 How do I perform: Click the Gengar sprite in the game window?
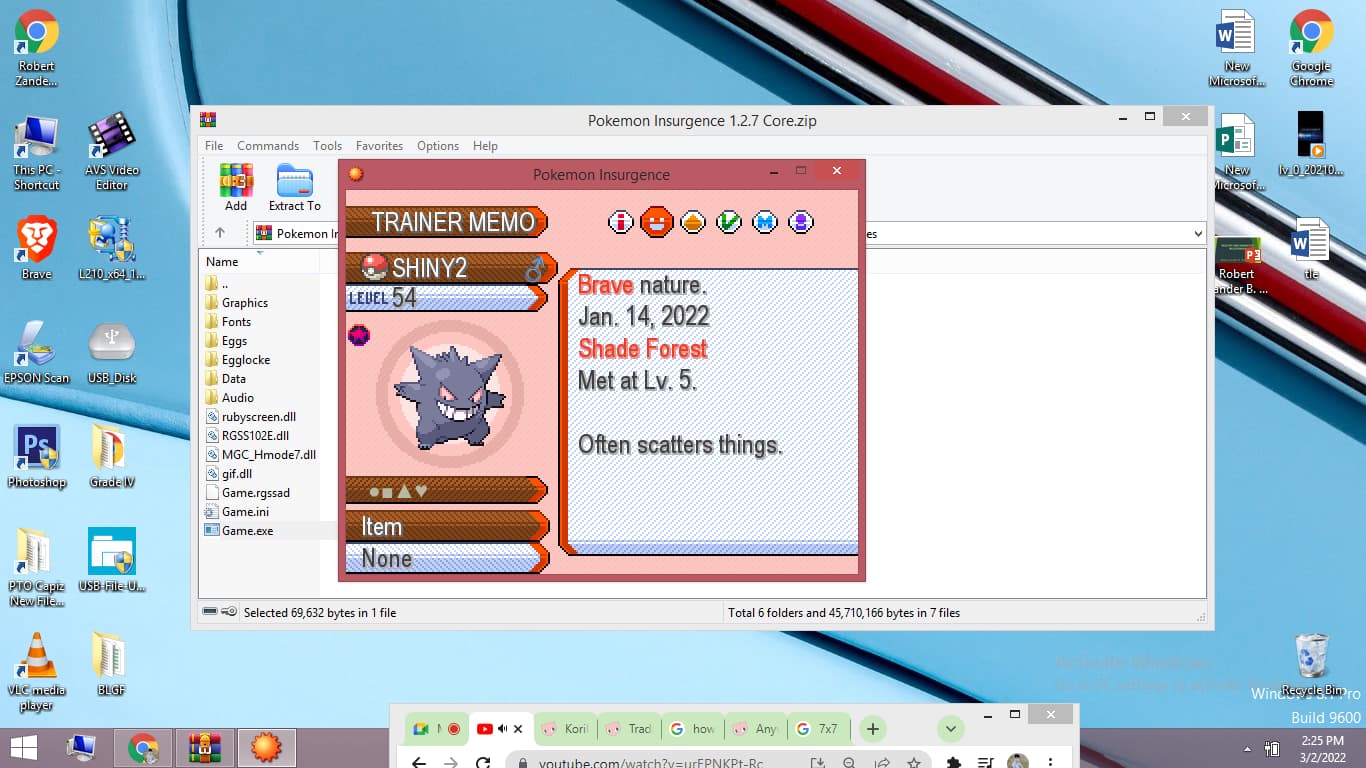[449, 397]
